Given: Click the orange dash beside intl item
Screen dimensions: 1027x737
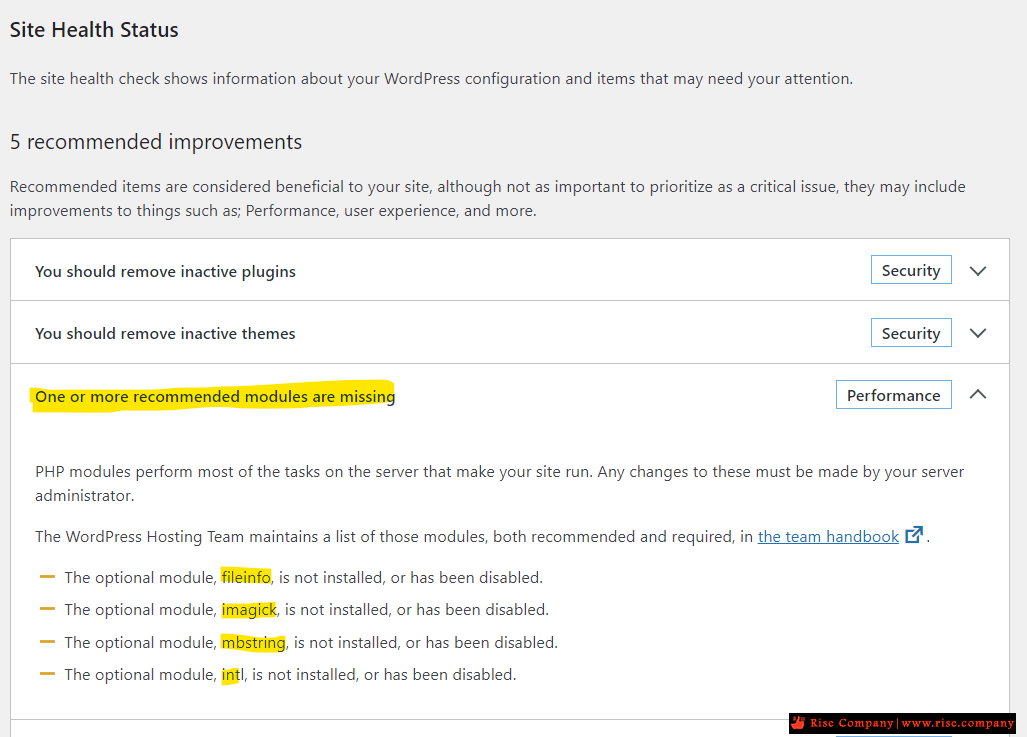Looking at the screenshot, I should (x=47, y=674).
